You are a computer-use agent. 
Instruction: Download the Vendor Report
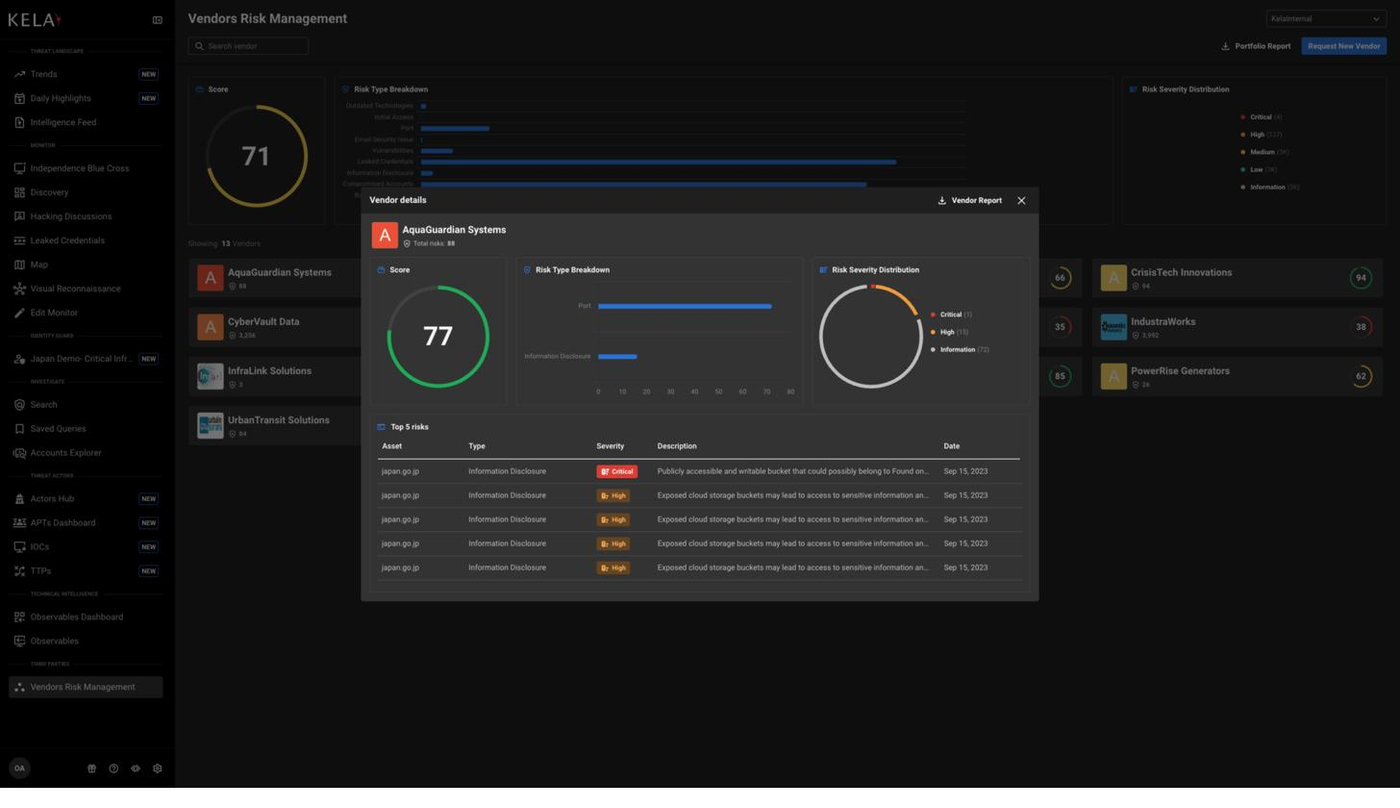[x=969, y=200]
